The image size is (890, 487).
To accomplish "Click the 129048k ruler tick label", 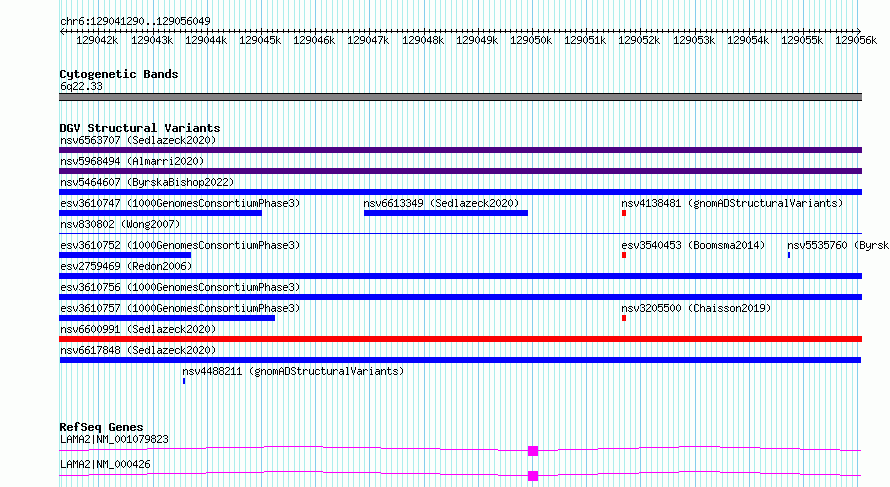I will coord(423,40).
